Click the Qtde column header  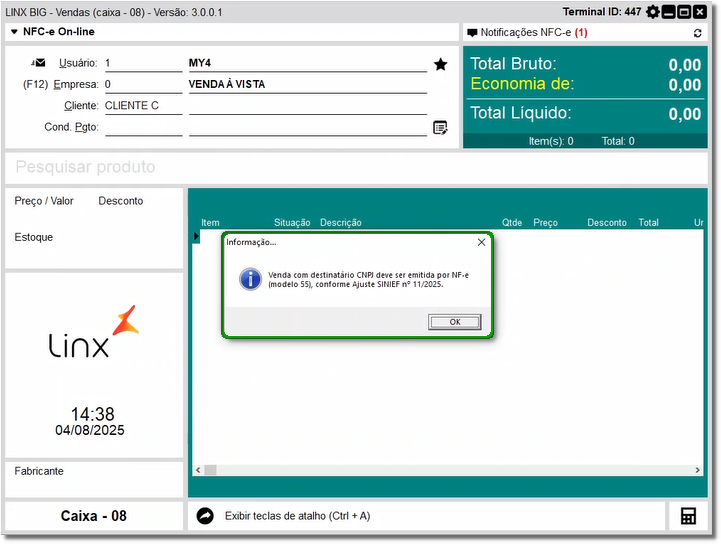(x=512, y=223)
